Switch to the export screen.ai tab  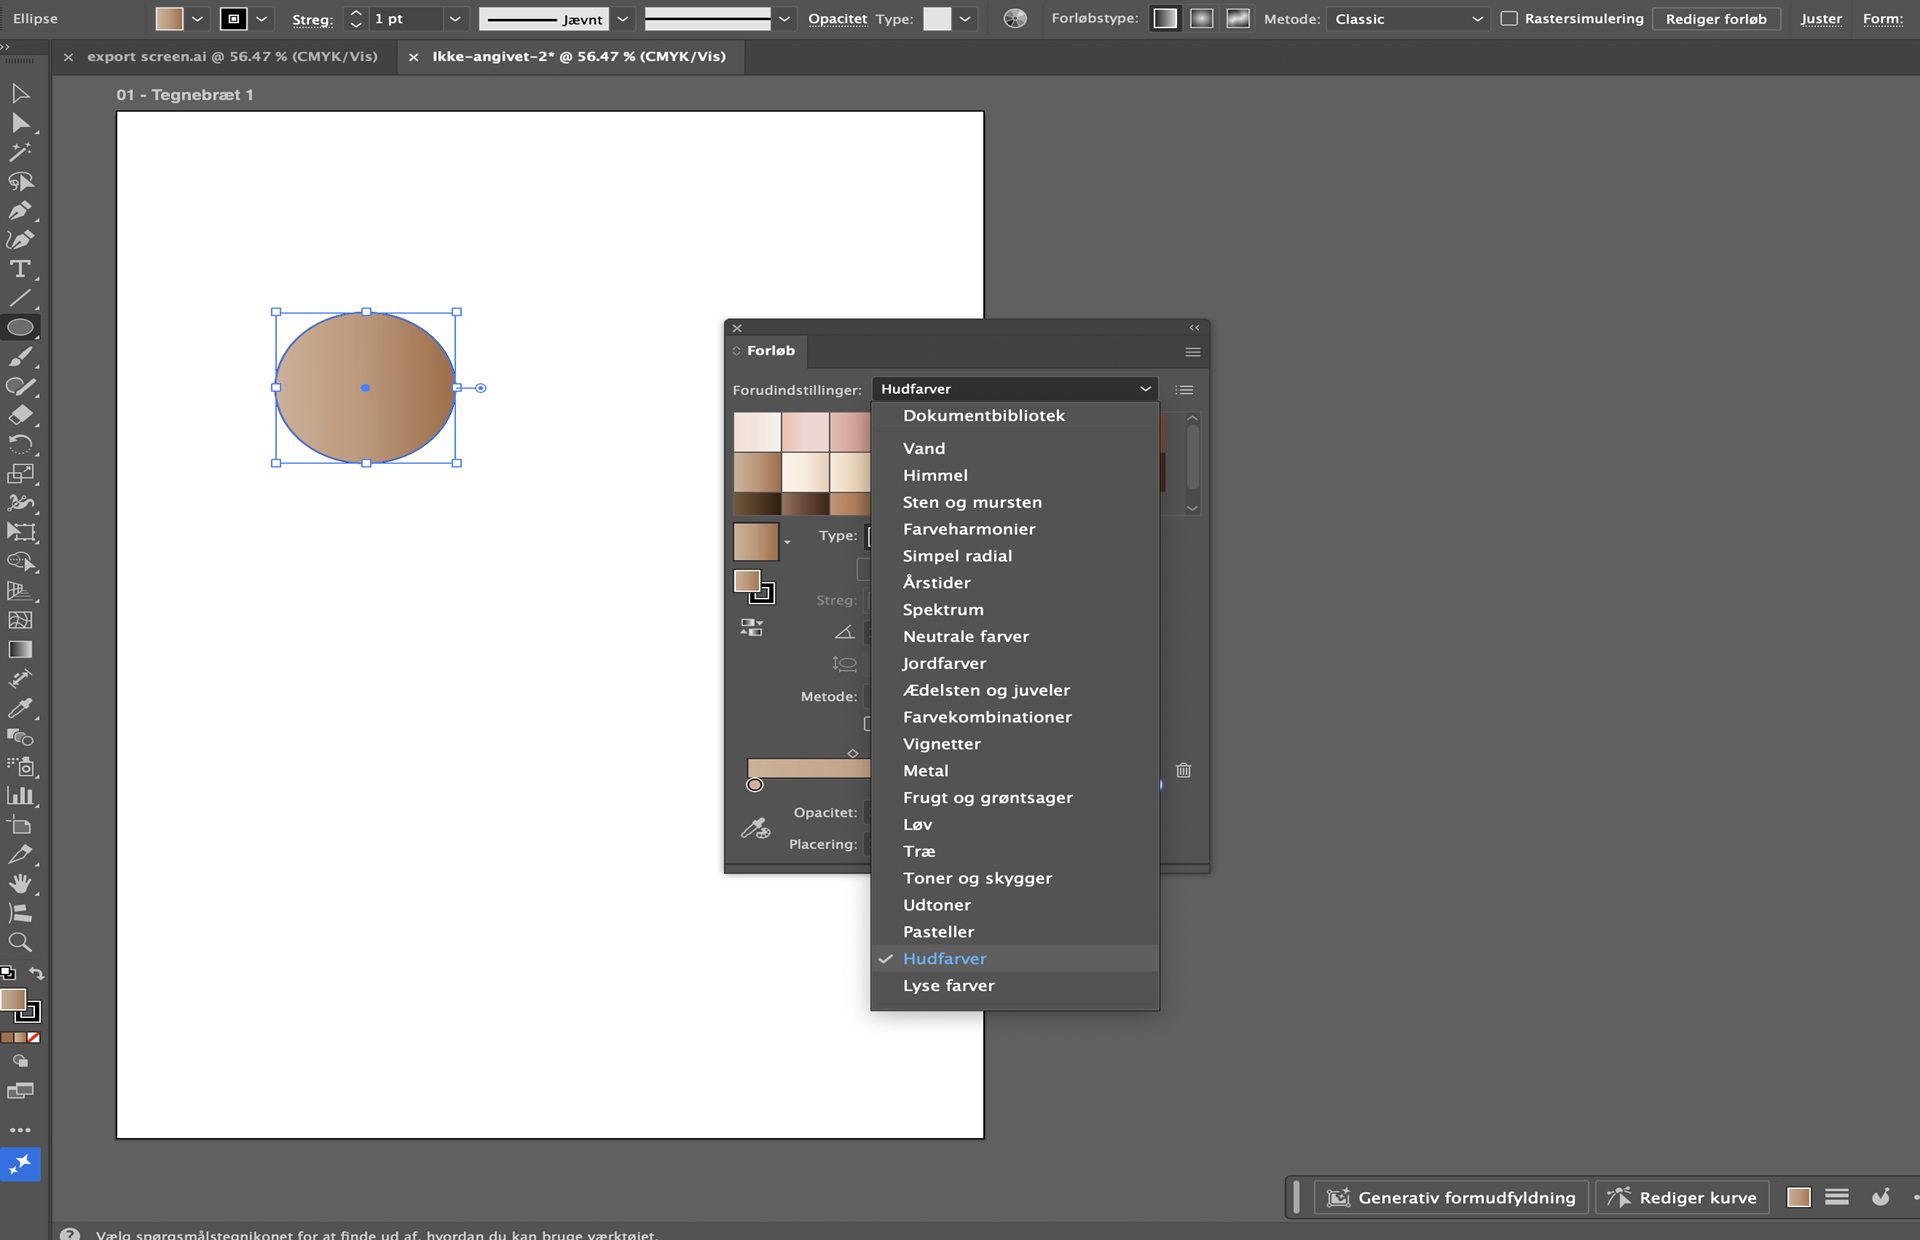(x=232, y=57)
